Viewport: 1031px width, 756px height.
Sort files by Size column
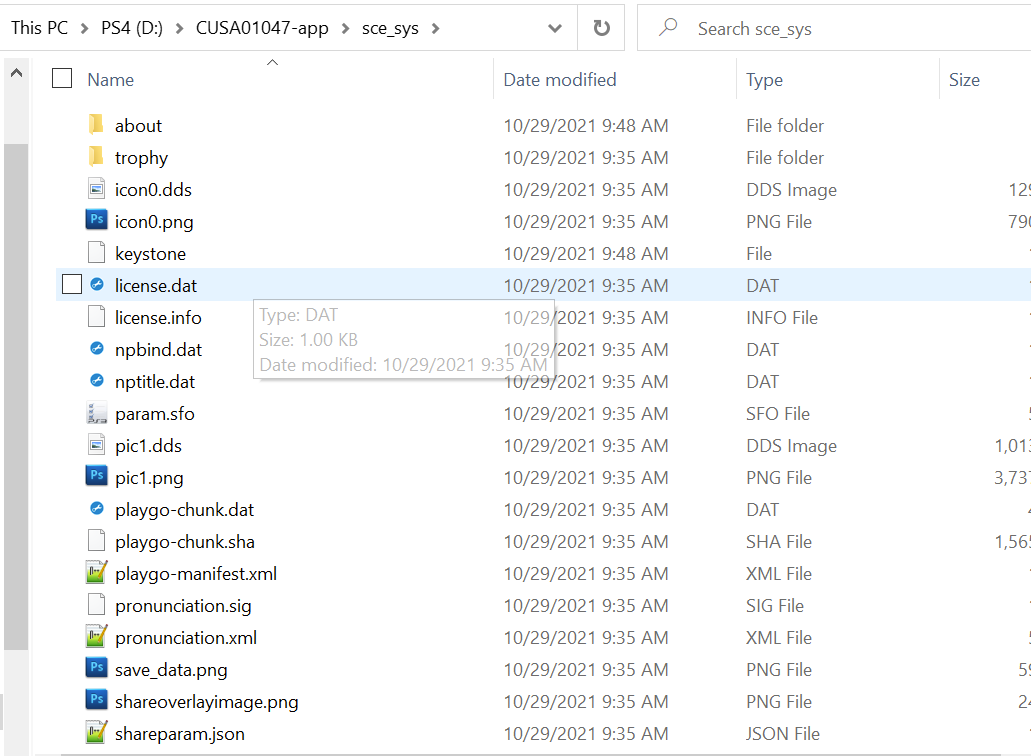pyautogui.click(x=964, y=80)
